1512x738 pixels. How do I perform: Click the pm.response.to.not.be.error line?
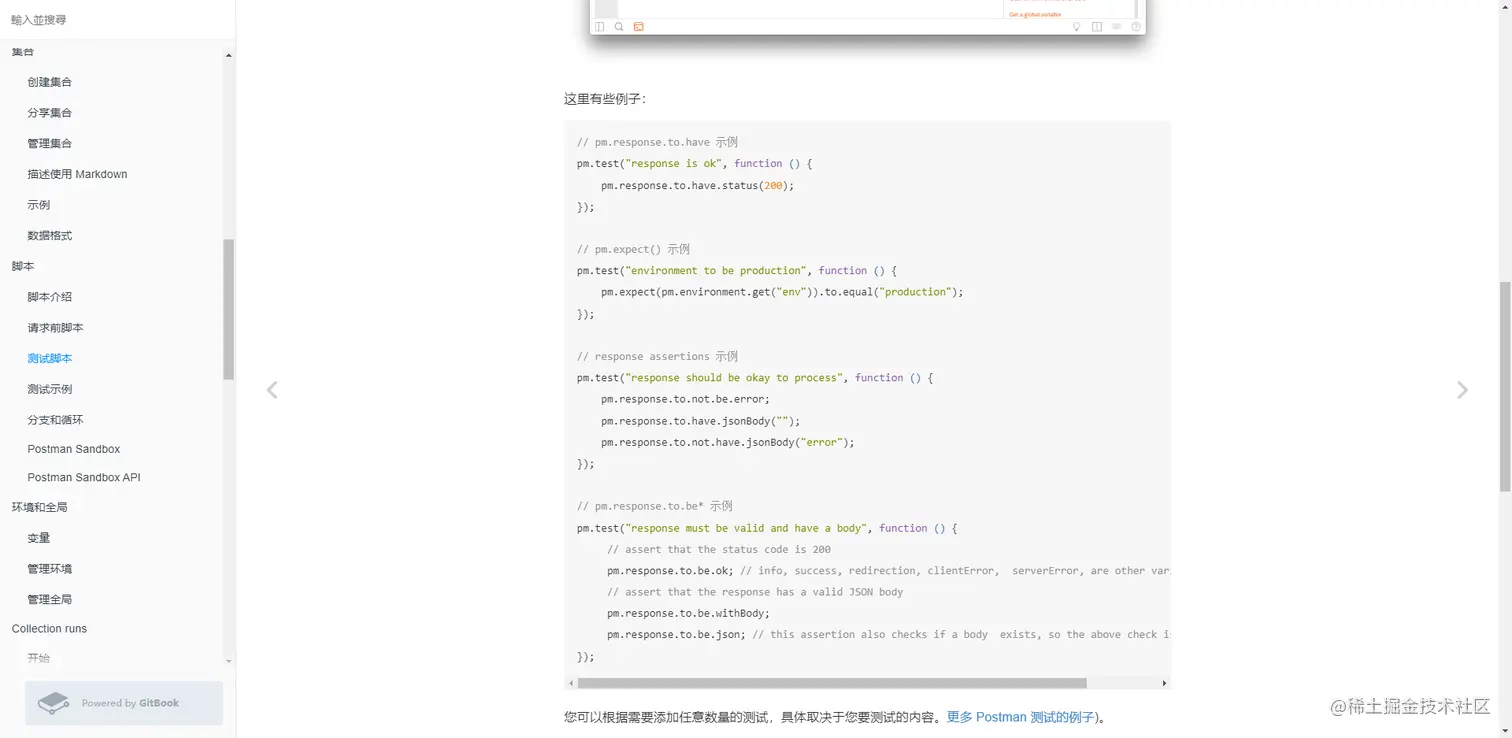(x=685, y=399)
